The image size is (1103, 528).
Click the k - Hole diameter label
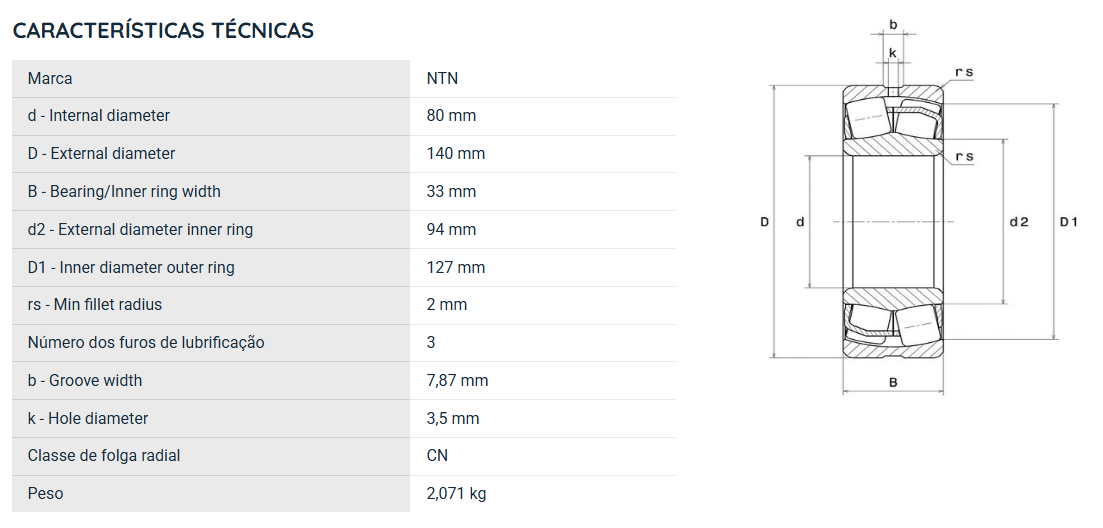[88, 418]
